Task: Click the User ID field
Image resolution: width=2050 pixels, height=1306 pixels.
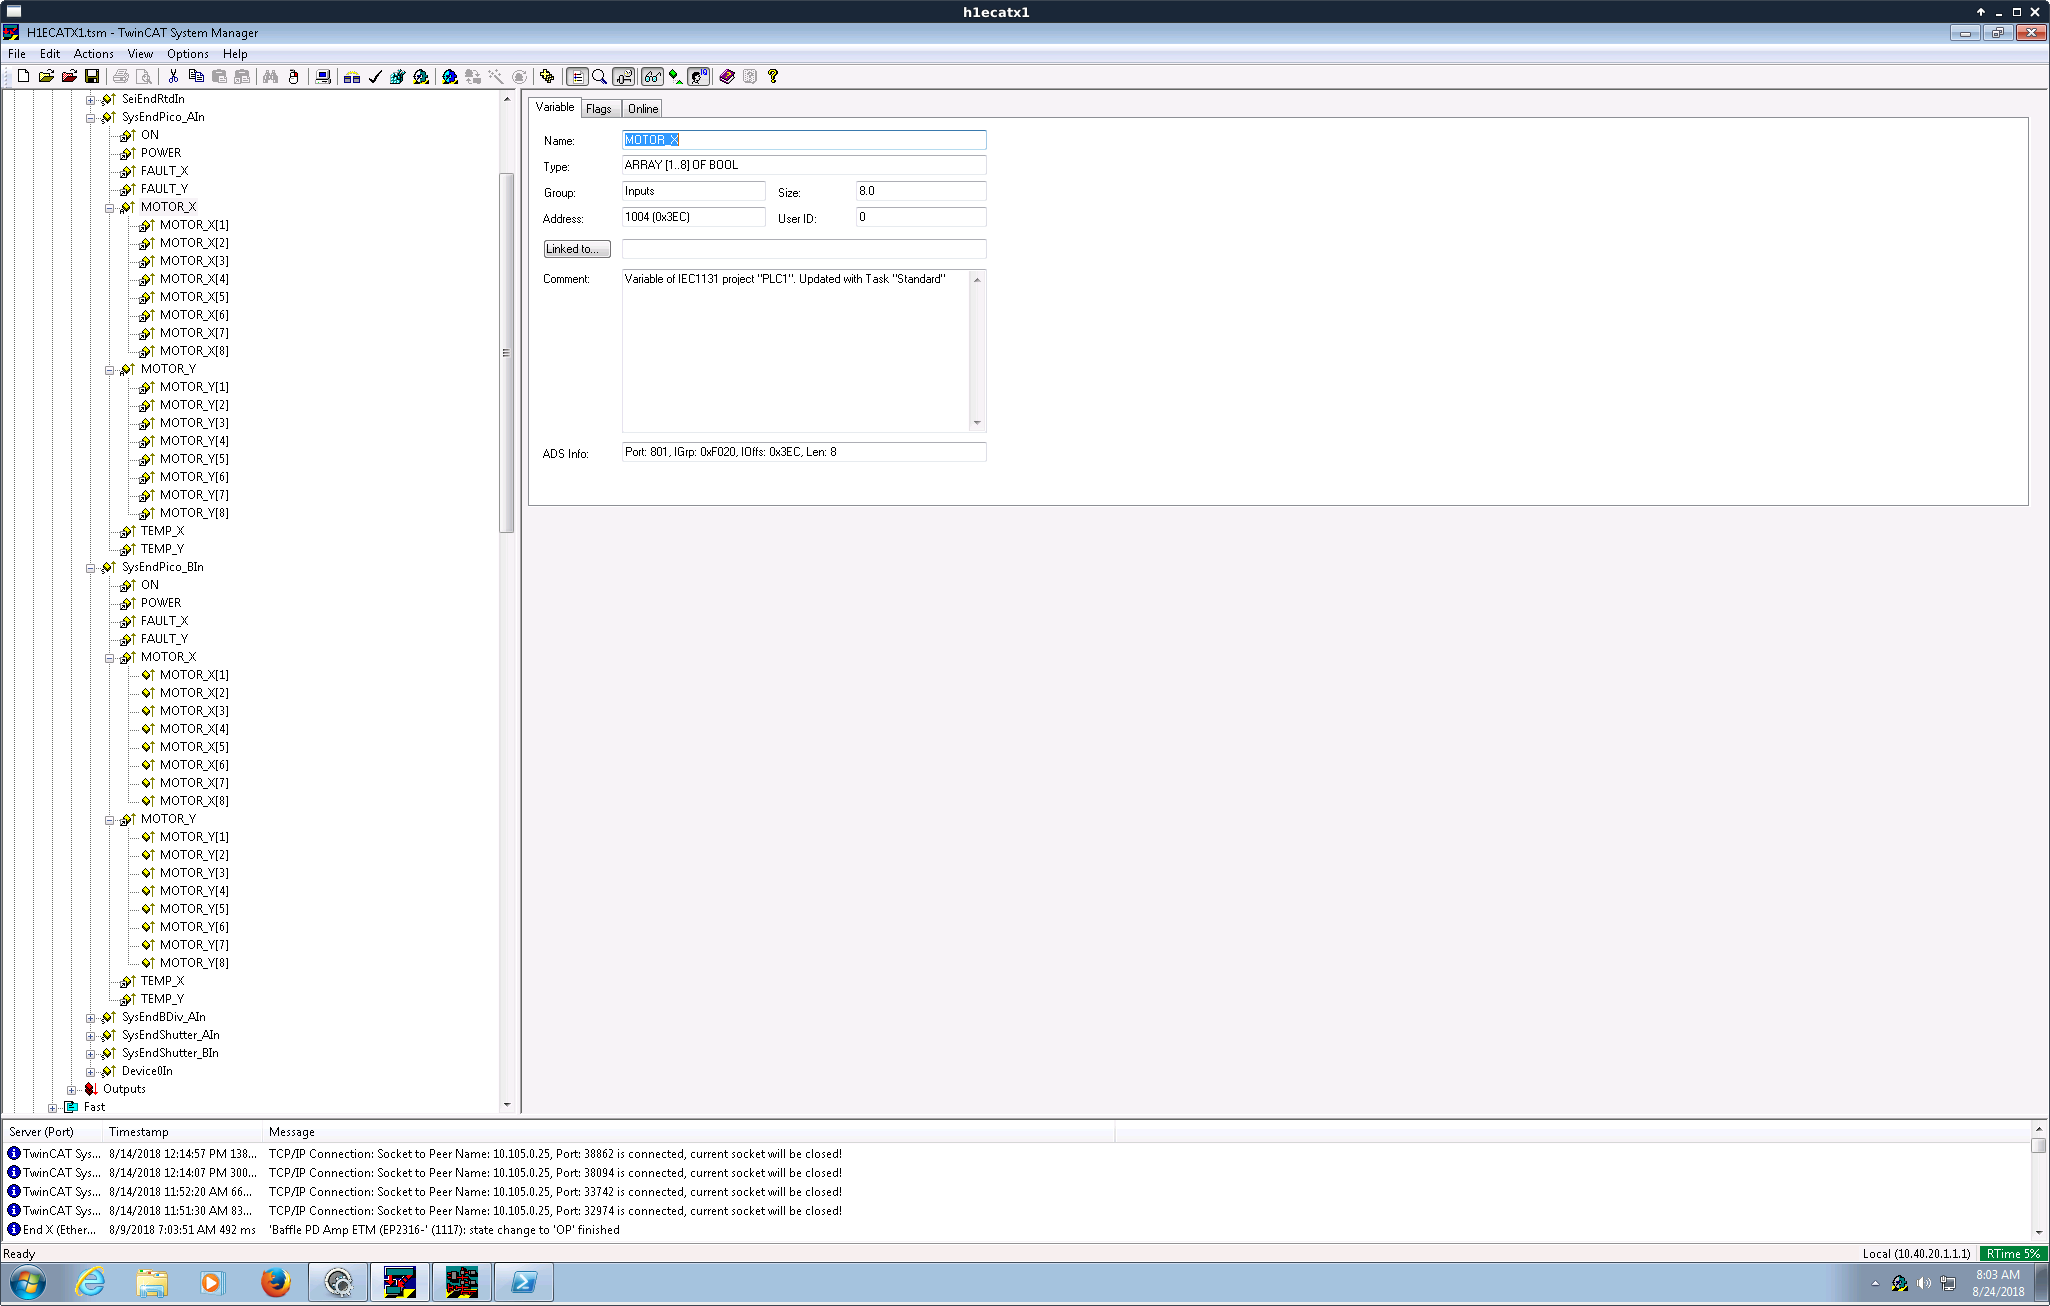Action: 921,217
